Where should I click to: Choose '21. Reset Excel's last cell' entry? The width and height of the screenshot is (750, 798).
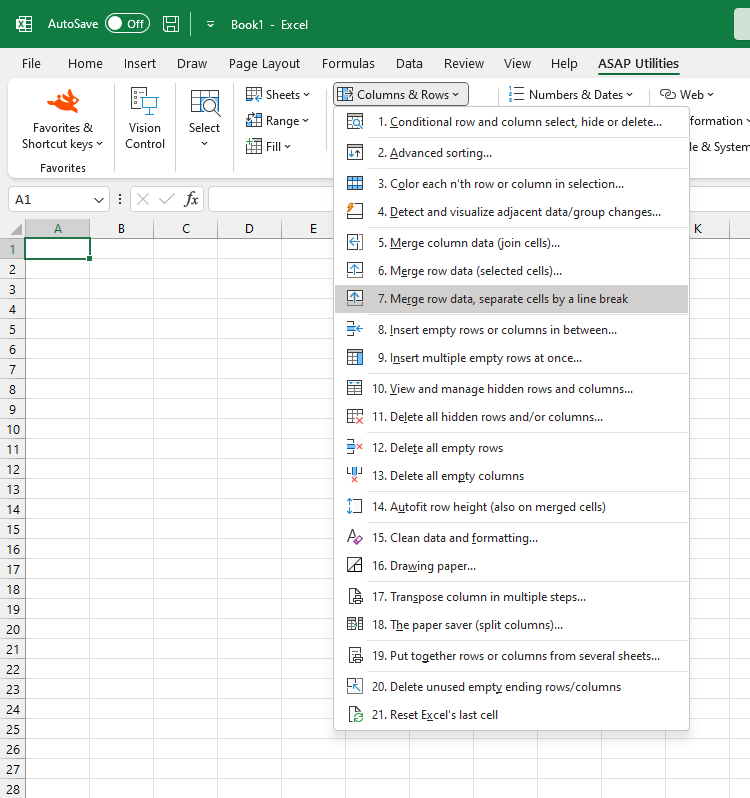[511, 715]
